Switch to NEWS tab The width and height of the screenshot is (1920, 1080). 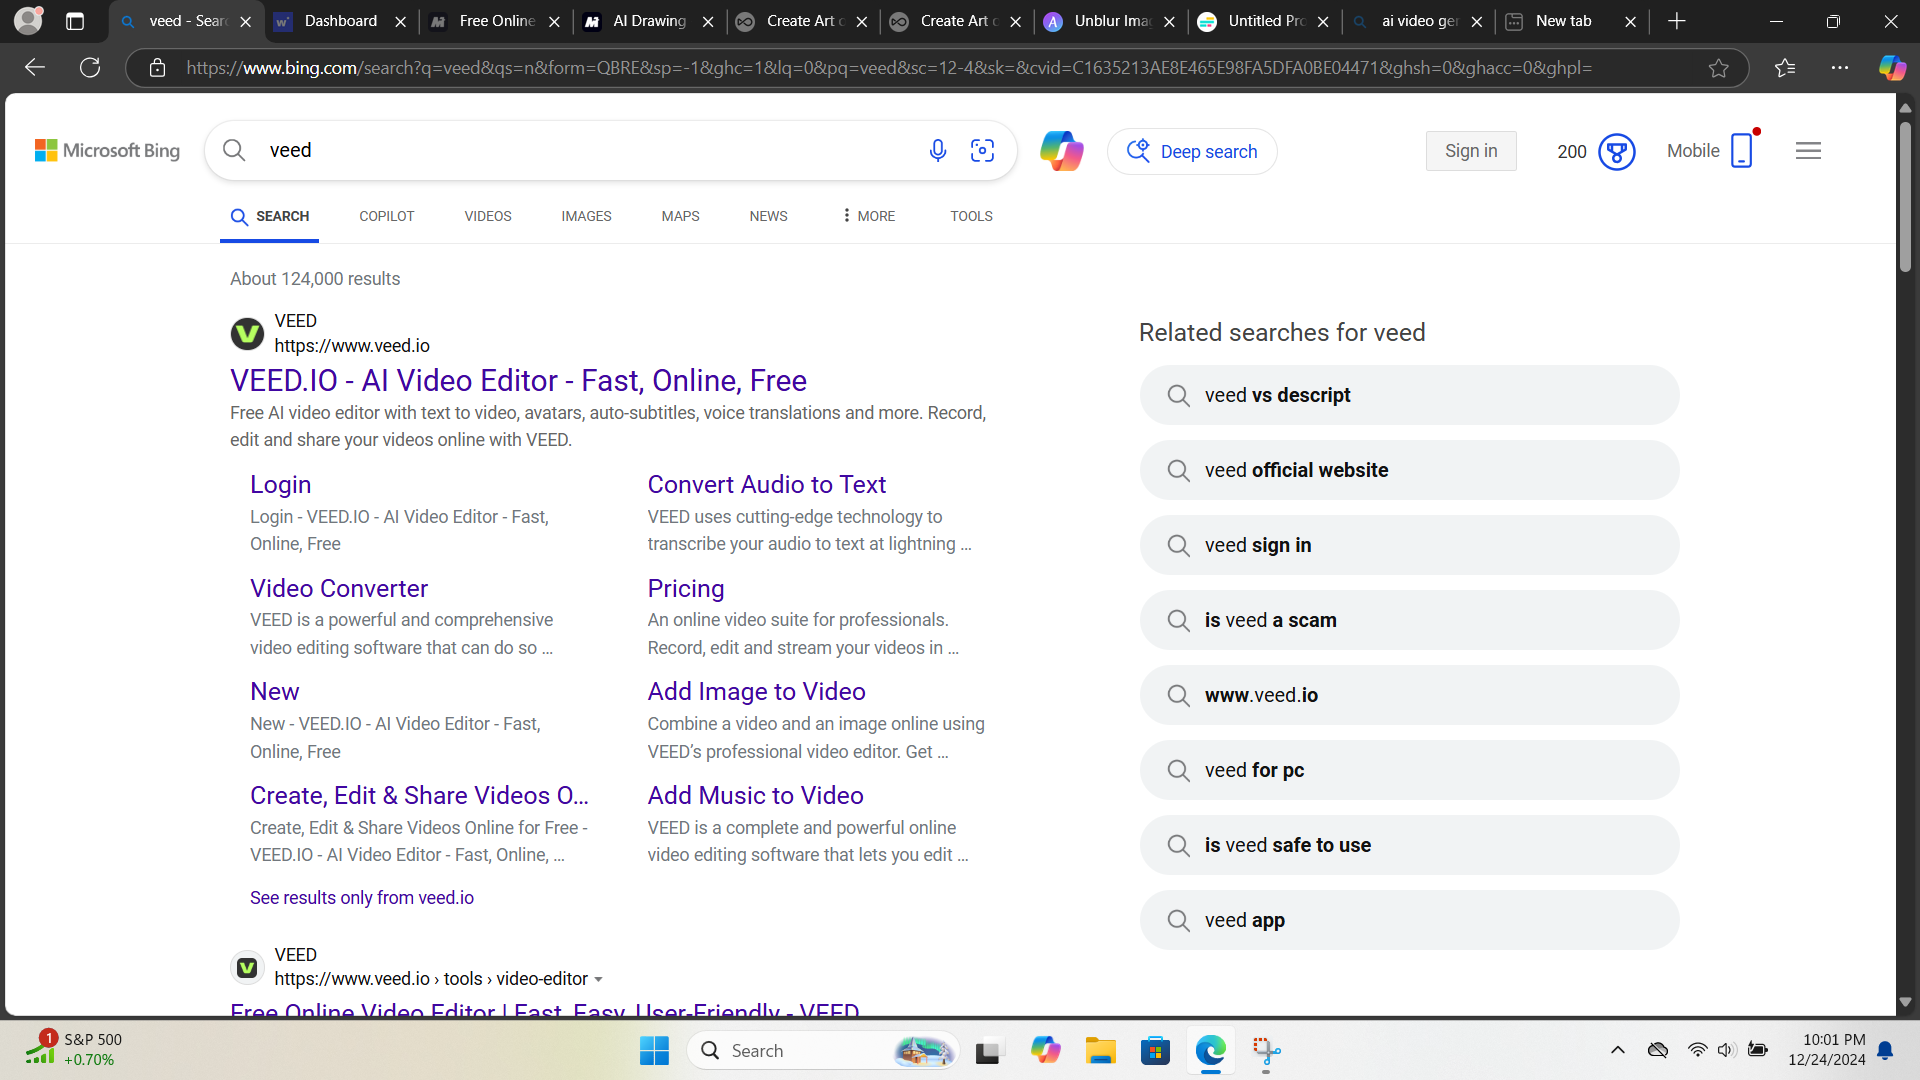coord(768,216)
